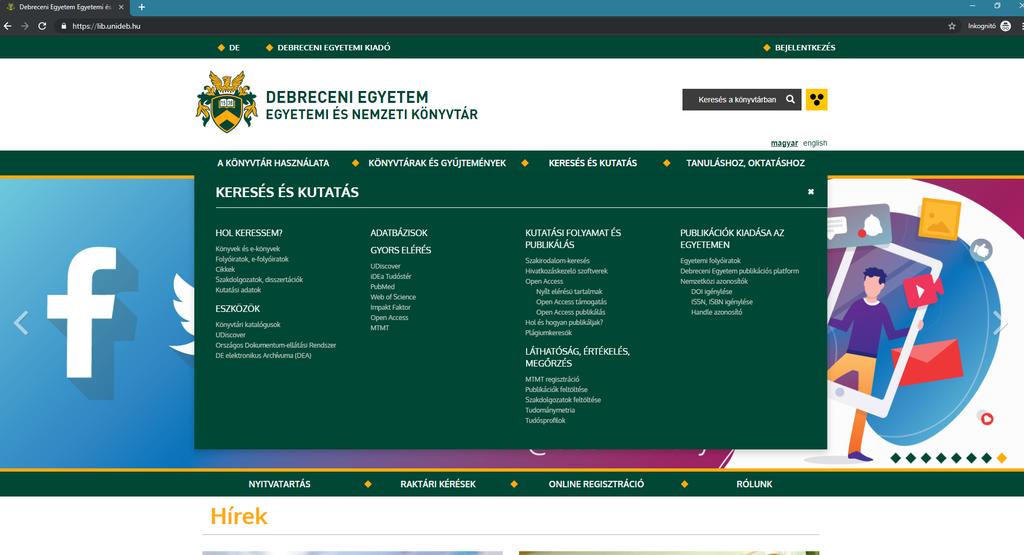Open DOI igénylése link
Screen dimensions: 1024x555
[712, 292]
